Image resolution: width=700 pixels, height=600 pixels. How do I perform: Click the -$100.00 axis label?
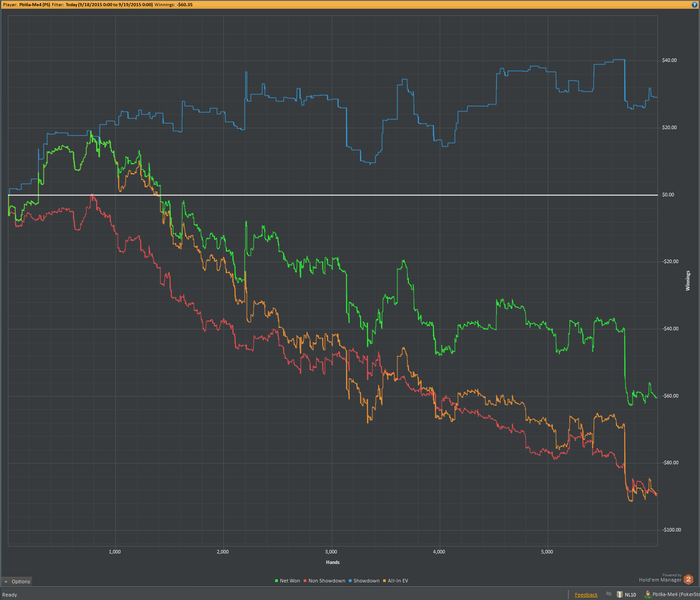click(671, 530)
